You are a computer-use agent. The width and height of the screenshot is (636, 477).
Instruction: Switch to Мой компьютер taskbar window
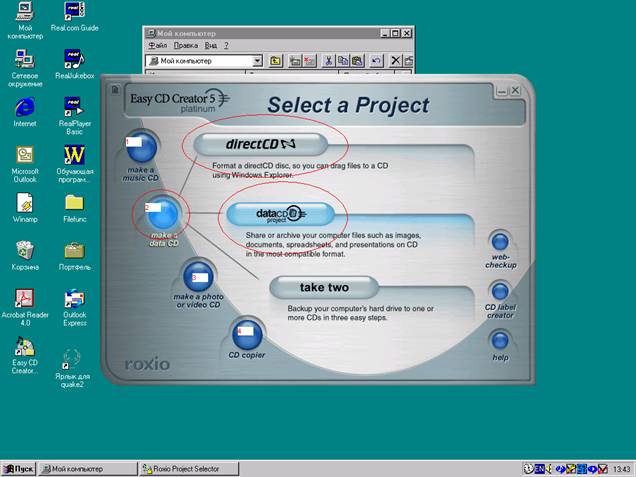point(87,468)
